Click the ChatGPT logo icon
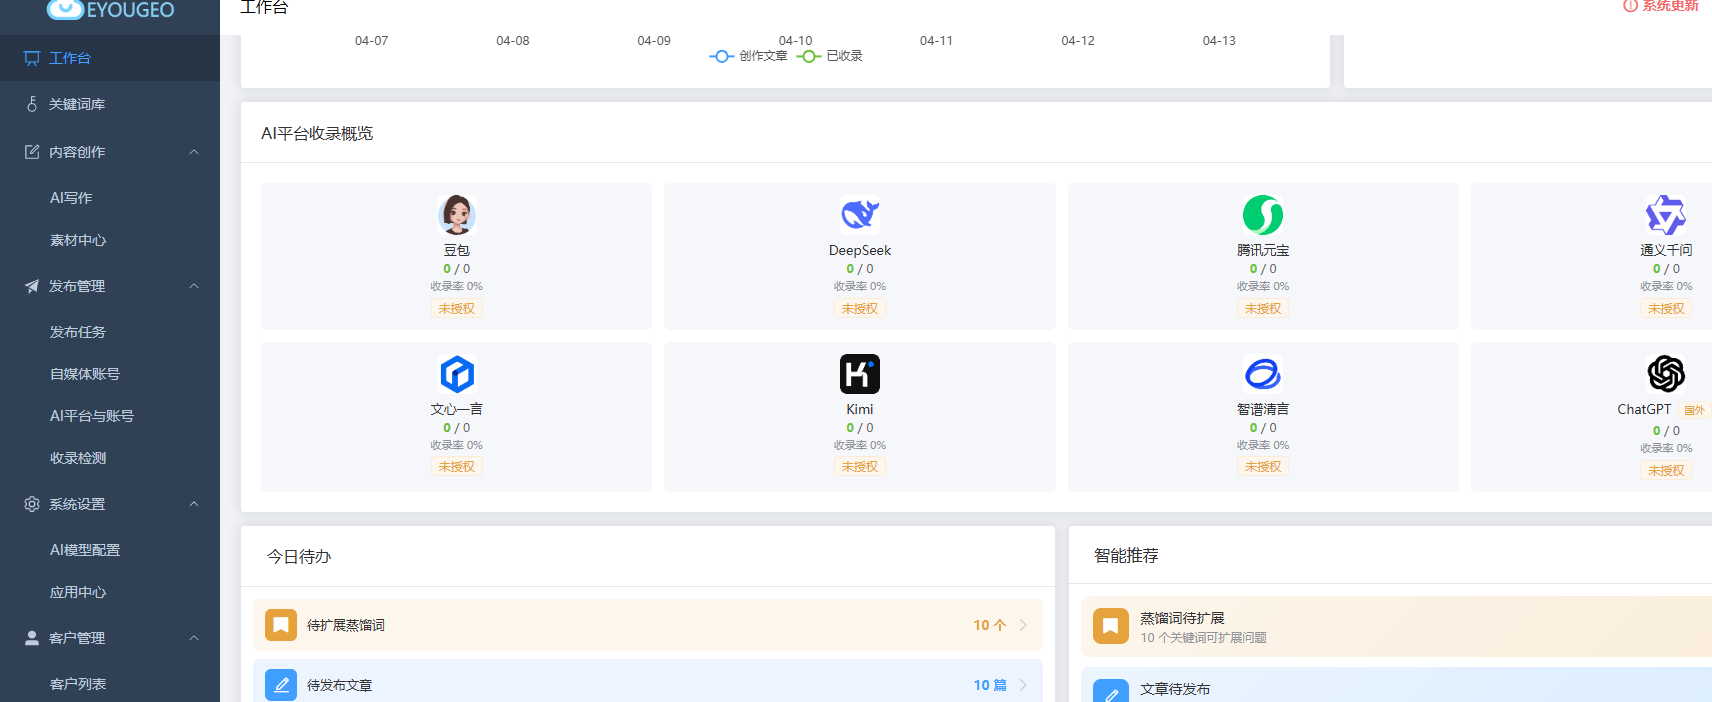Screen dimensions: 1712x702 point(1665,374)
